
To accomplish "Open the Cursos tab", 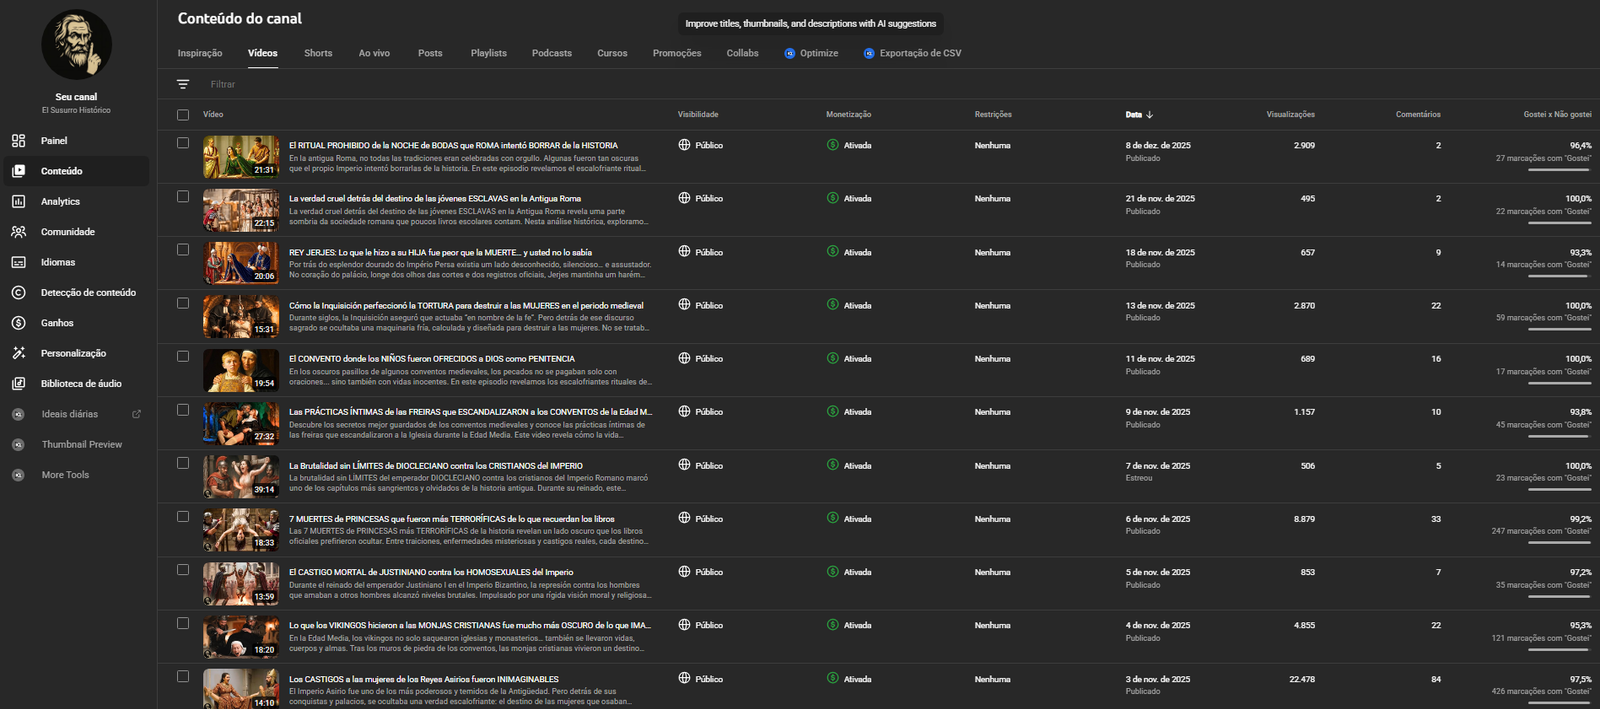I will (x=612, y=54).
